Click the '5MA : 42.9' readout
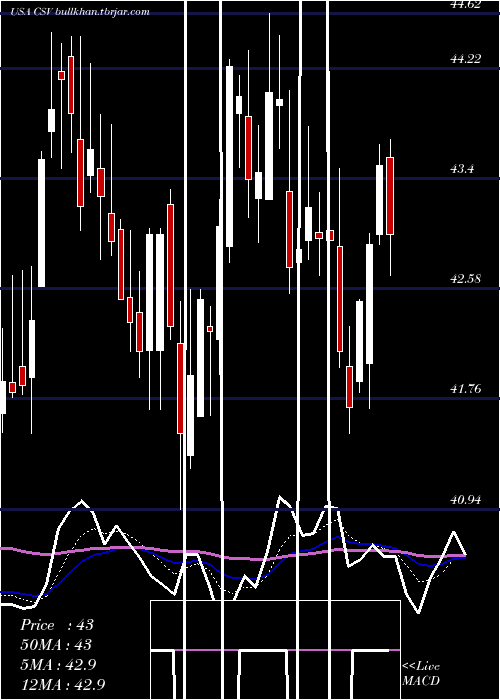Viewport: 500px width, 700px height. pyautogui.click(x=58, y=664)
